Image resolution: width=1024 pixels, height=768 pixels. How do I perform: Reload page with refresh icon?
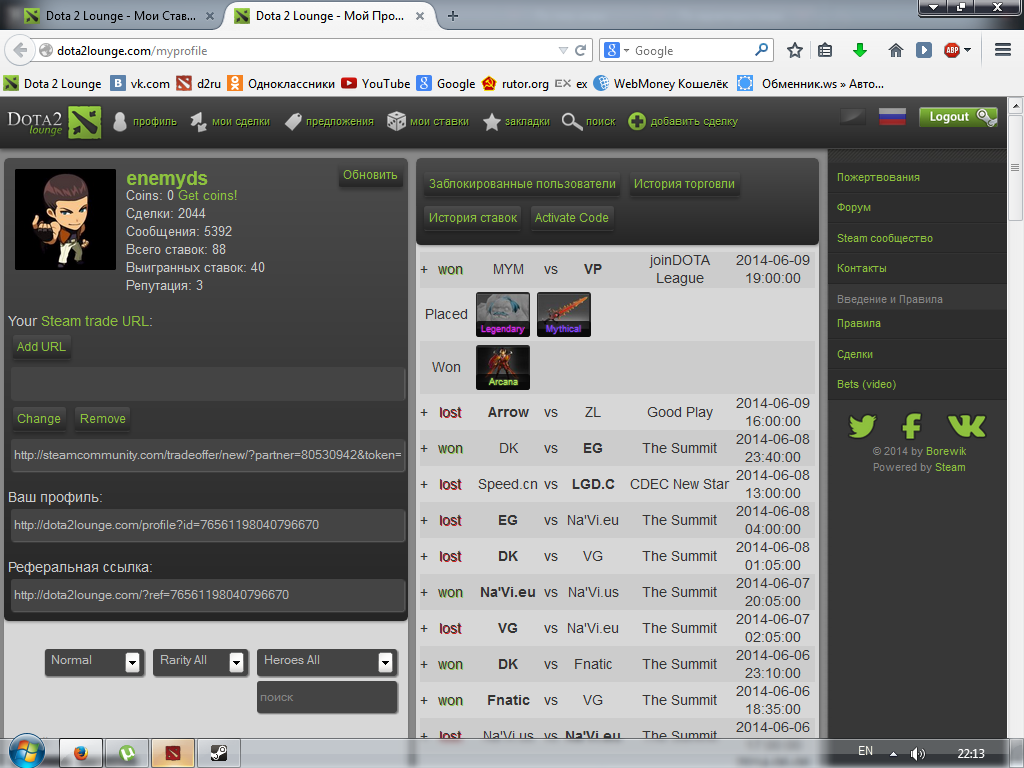tap(580, 50)
